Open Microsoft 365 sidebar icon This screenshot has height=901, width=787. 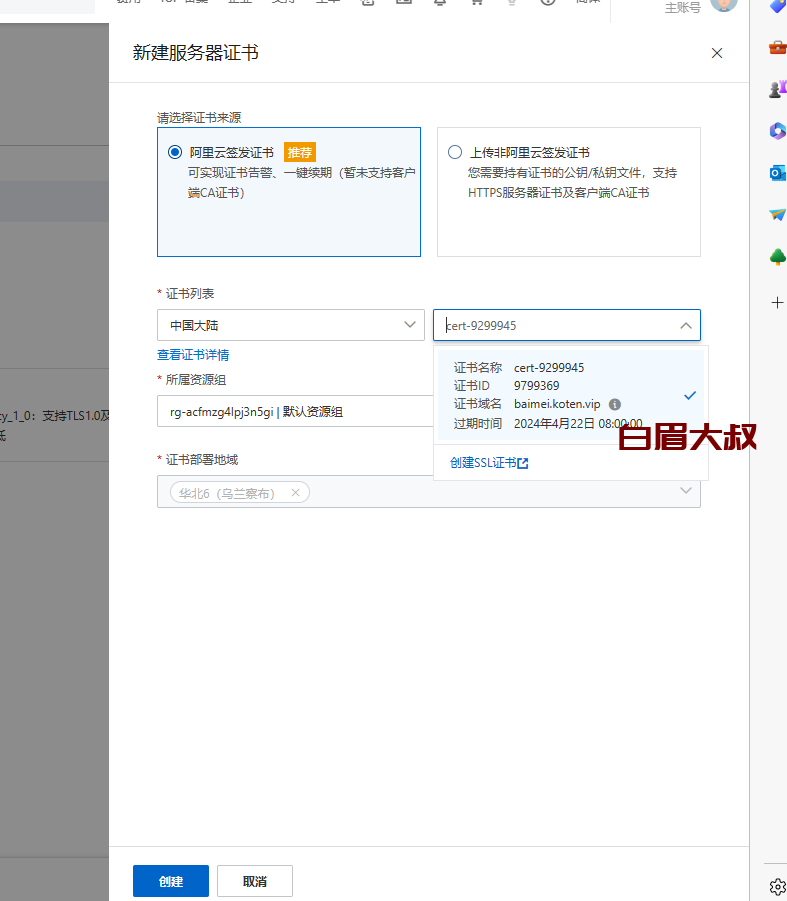click(777, 131)
